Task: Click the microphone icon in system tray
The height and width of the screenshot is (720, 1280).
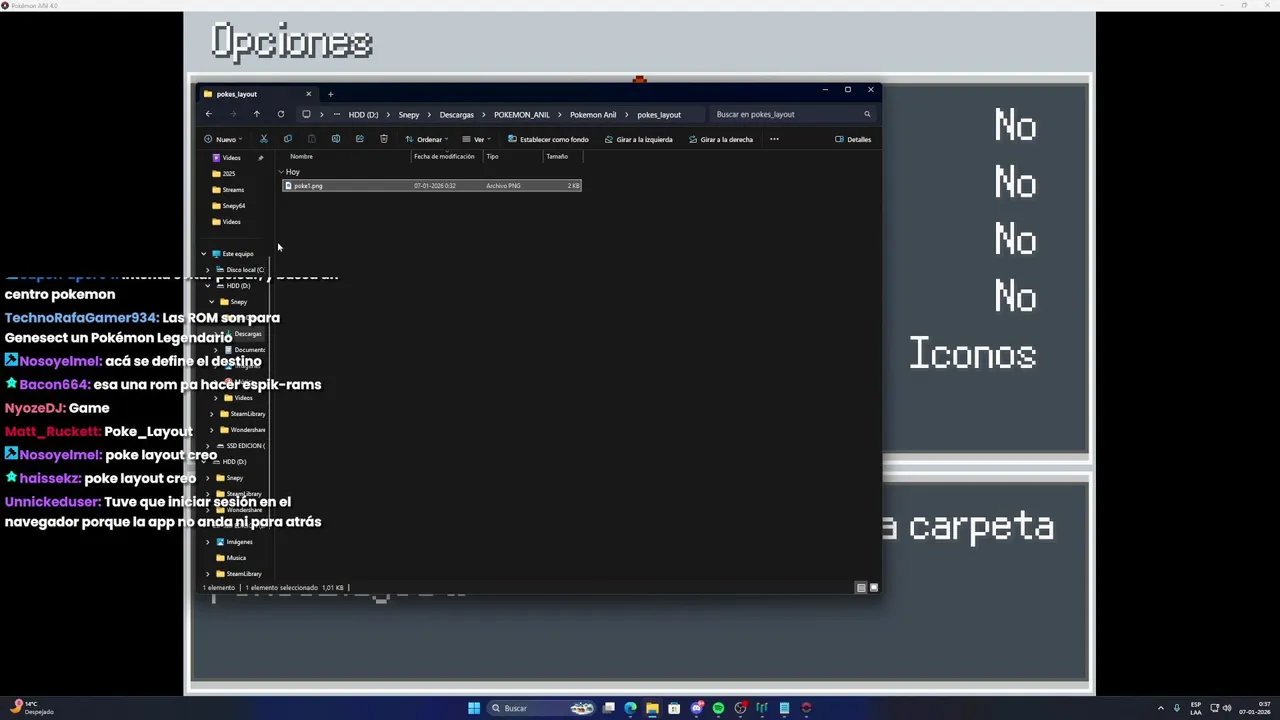Action: [1177, 708]
